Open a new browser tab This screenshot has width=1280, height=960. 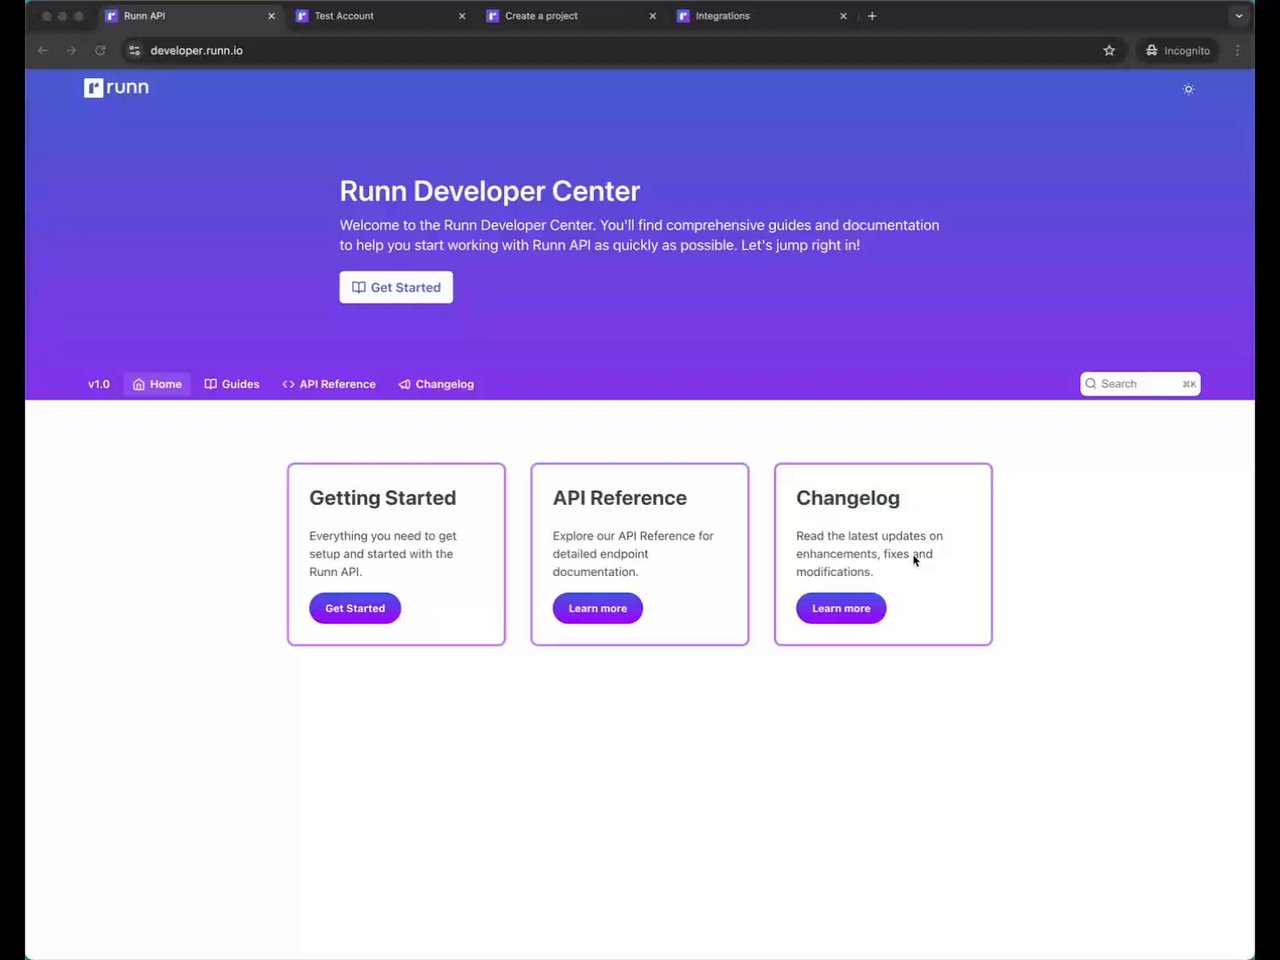(872, 16)
